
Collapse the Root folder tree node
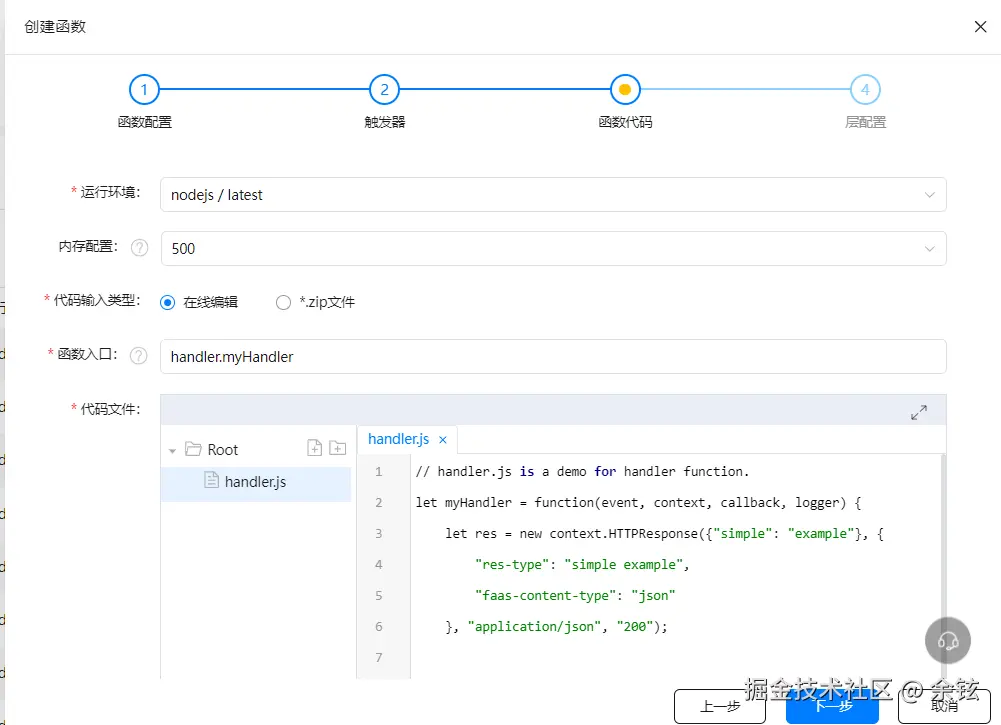click(x=173, y=450)
